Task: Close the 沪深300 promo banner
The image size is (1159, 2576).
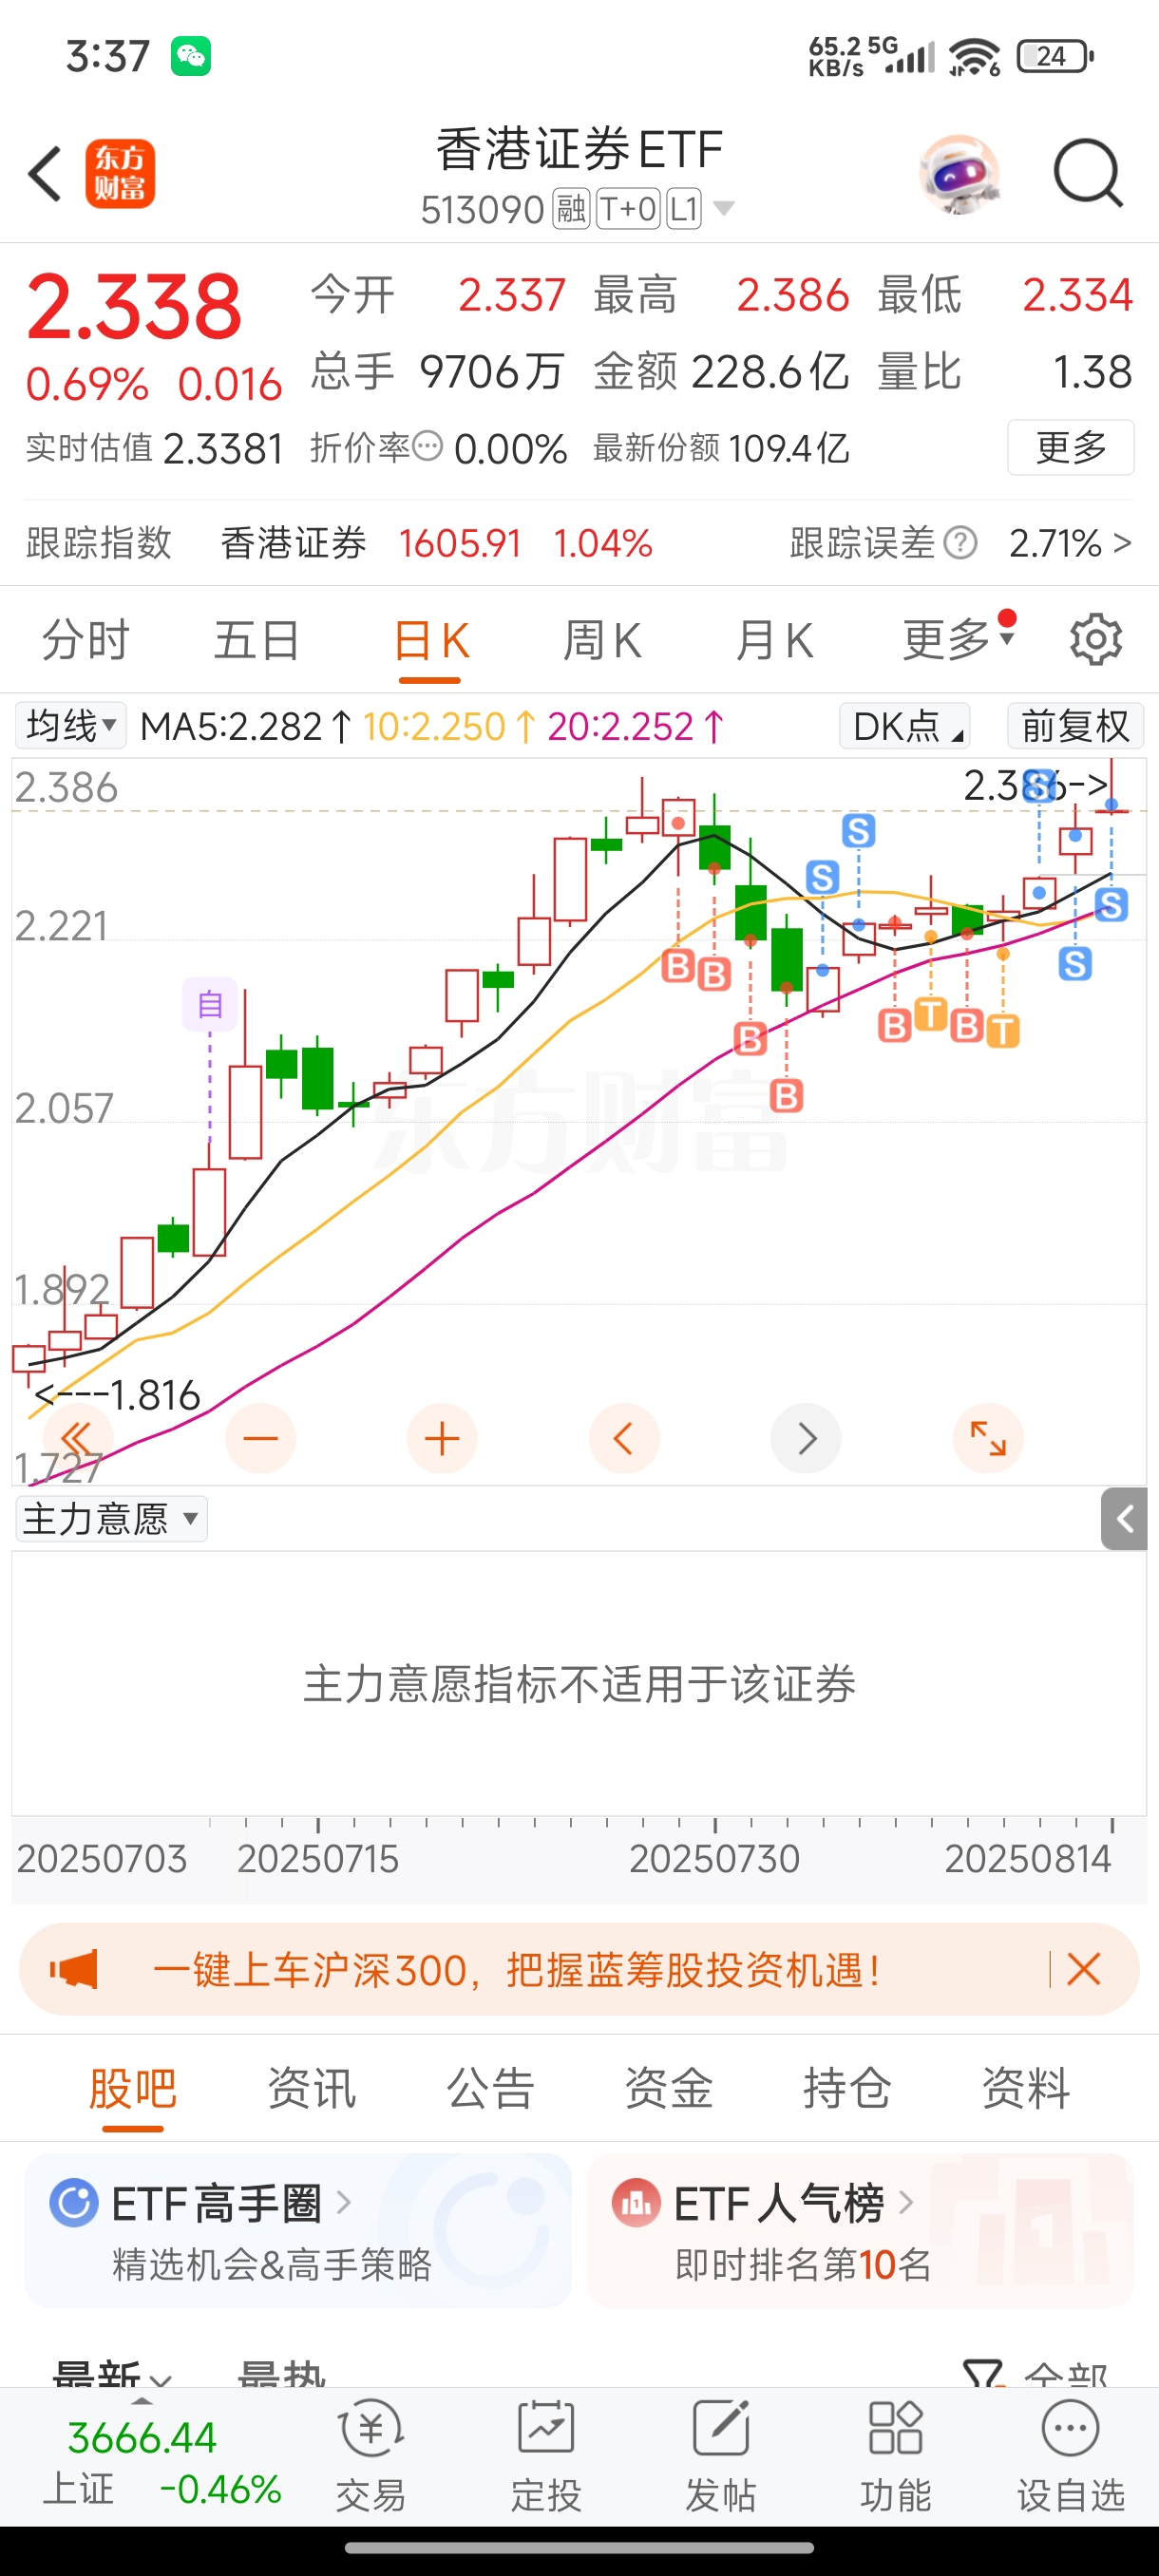Action: [x=1083, y=1969]
